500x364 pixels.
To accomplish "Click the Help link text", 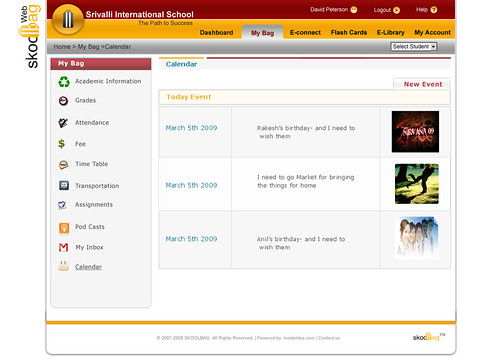I will [x=422, y=10].
